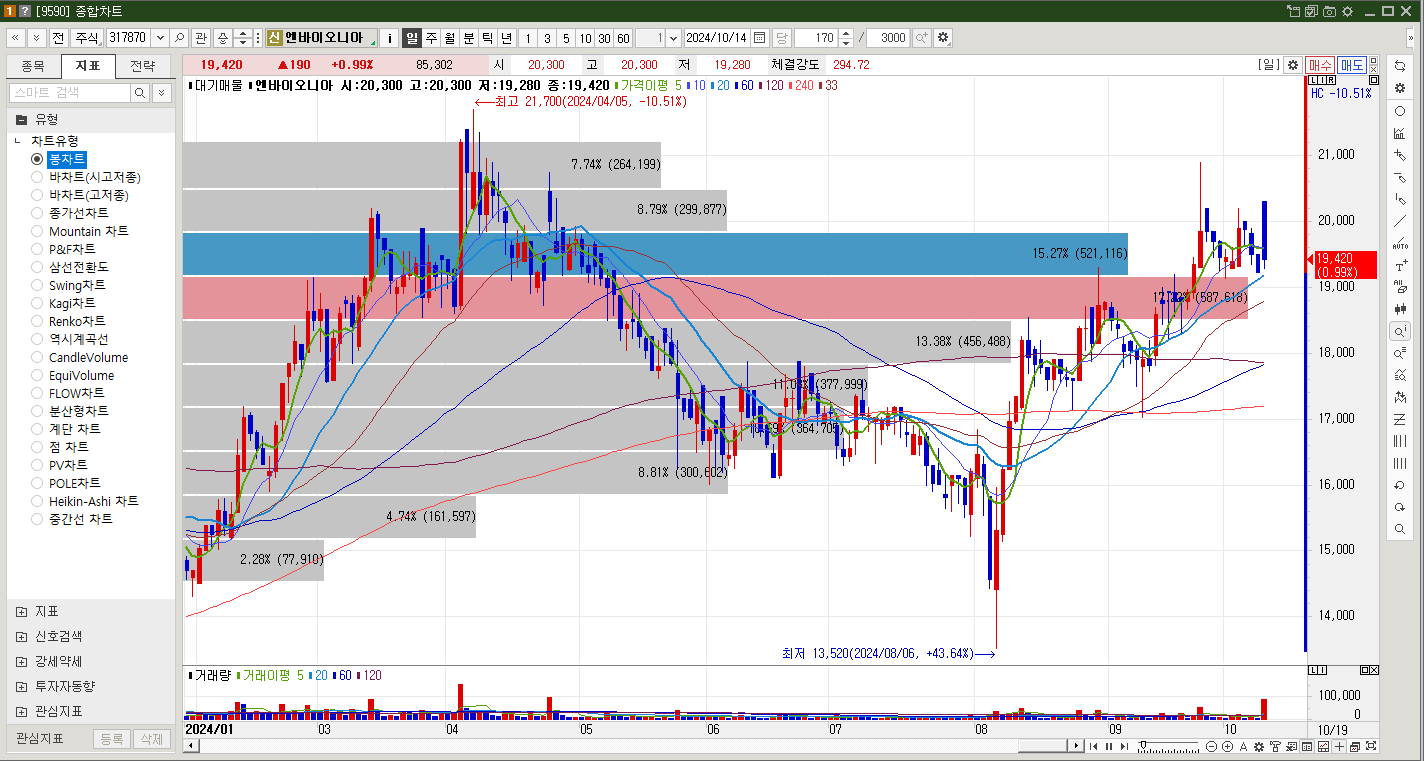1424x761 pixels.
Task: Open the calendar date picker icon
Action: tap(760, 38)
